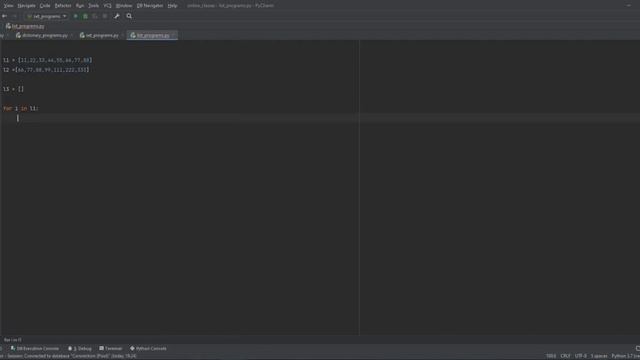The width and height of the screenshot is (640, 360).
Task: Click the 'for i in l1:' line
Action: coord(20,109)
